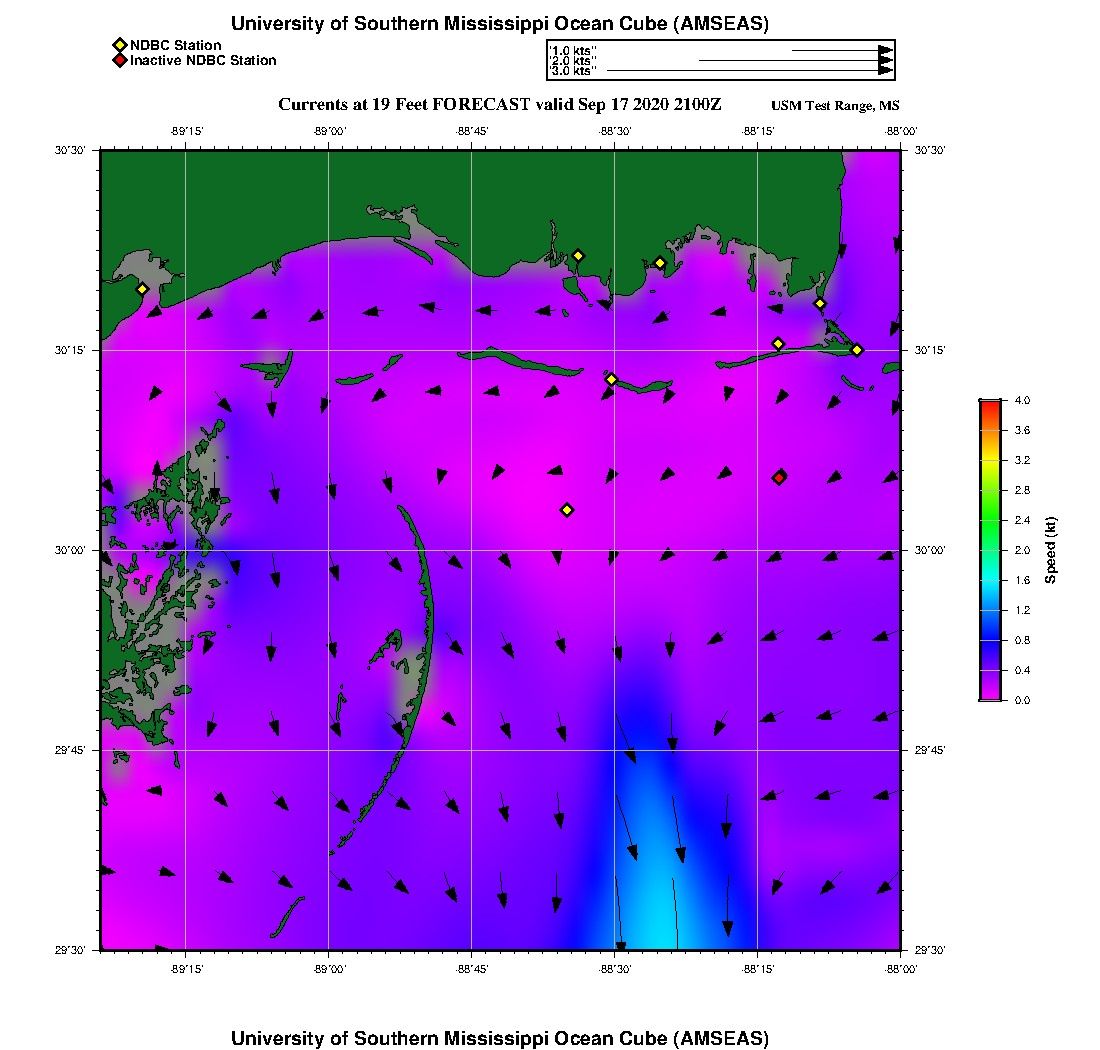Click the top Ocean Cube (AMSEAS) title

coord(500,23)
